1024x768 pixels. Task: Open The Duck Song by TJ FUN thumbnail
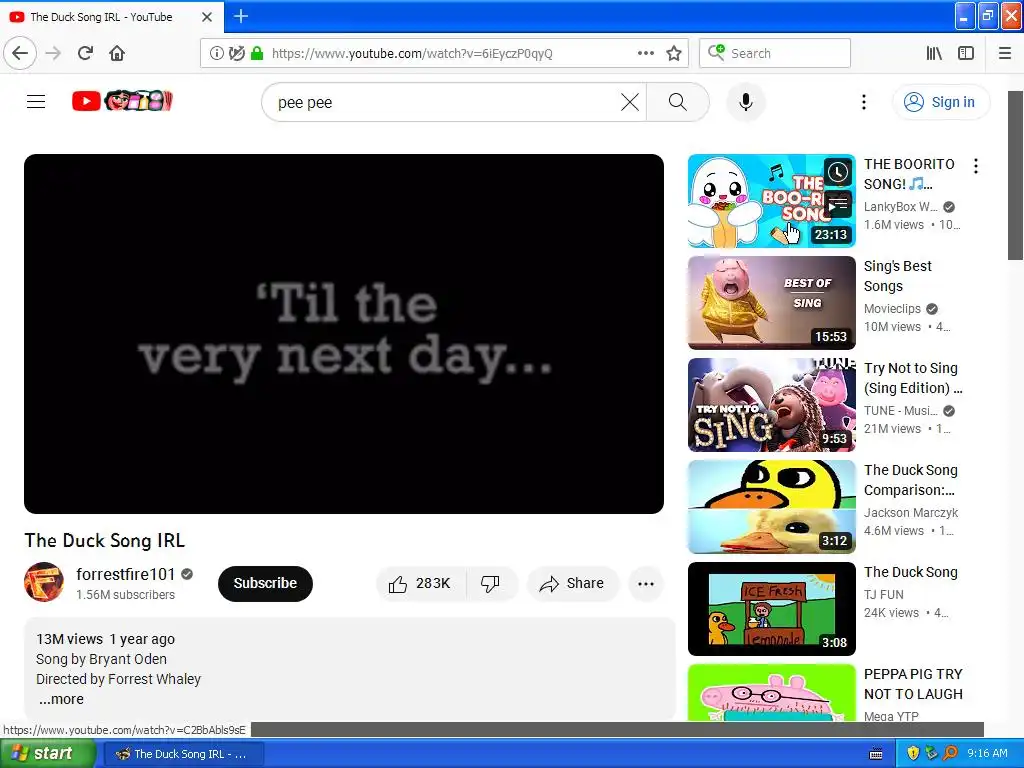(771, 609)
